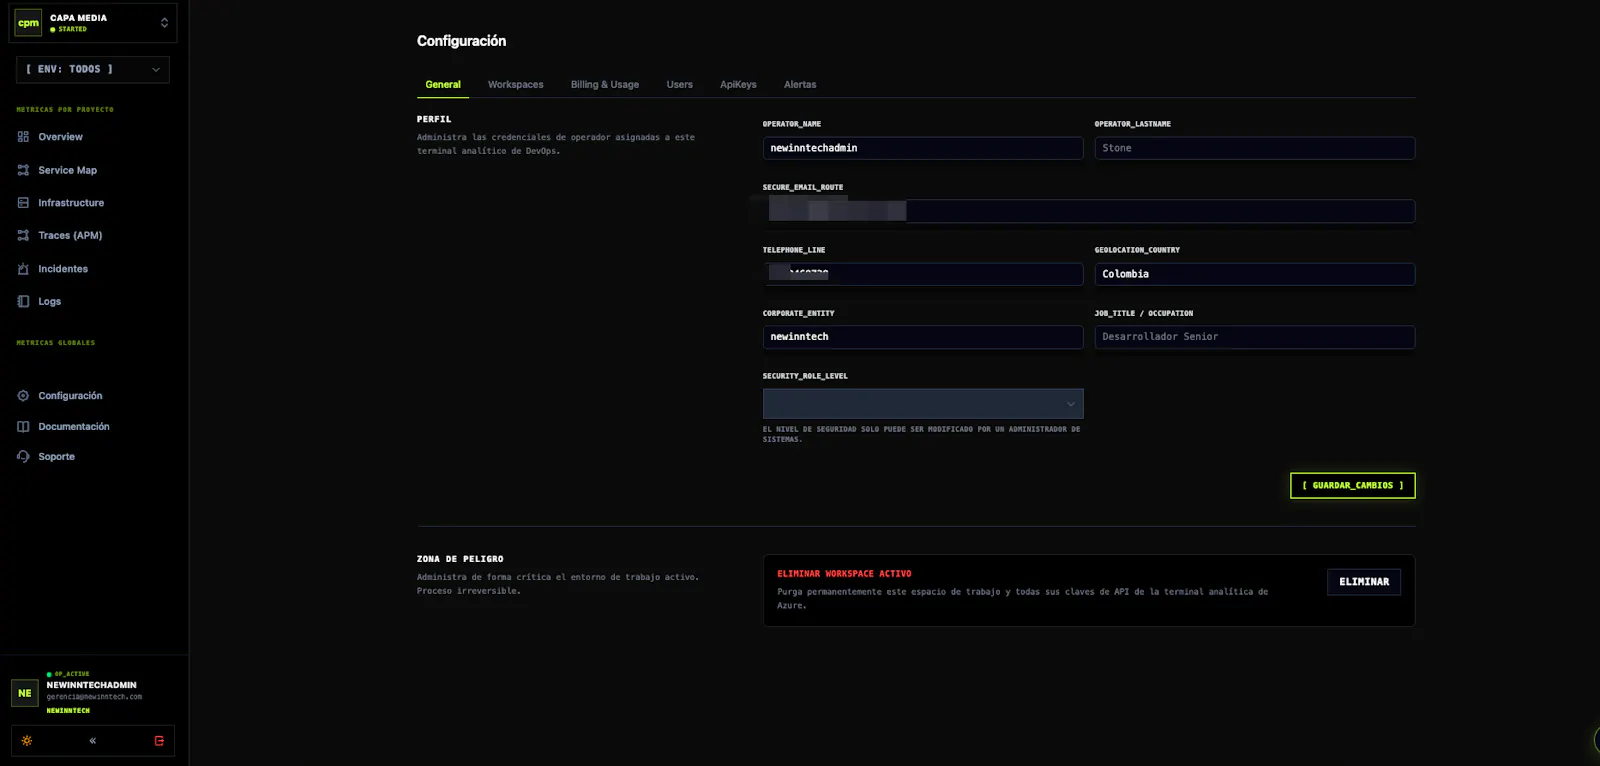Image resolution: width=1600 pixels, height=766 pixels.
Task: Open Infrastructure in the sidebar
Action: tap(71, 203)
